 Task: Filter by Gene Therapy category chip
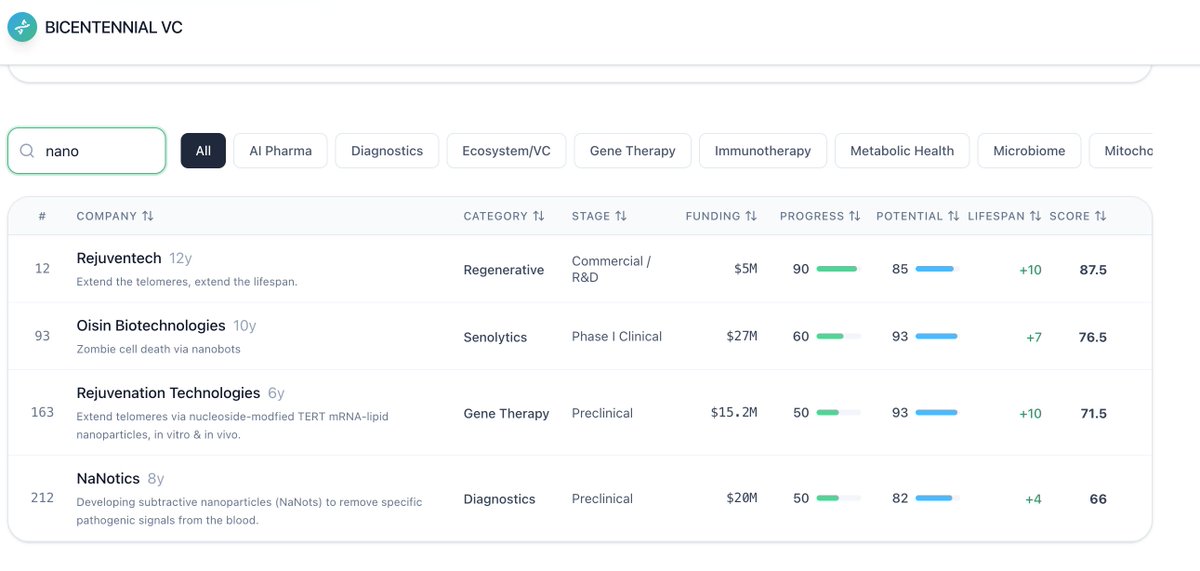pyautogui.click(x=633, y=151)
